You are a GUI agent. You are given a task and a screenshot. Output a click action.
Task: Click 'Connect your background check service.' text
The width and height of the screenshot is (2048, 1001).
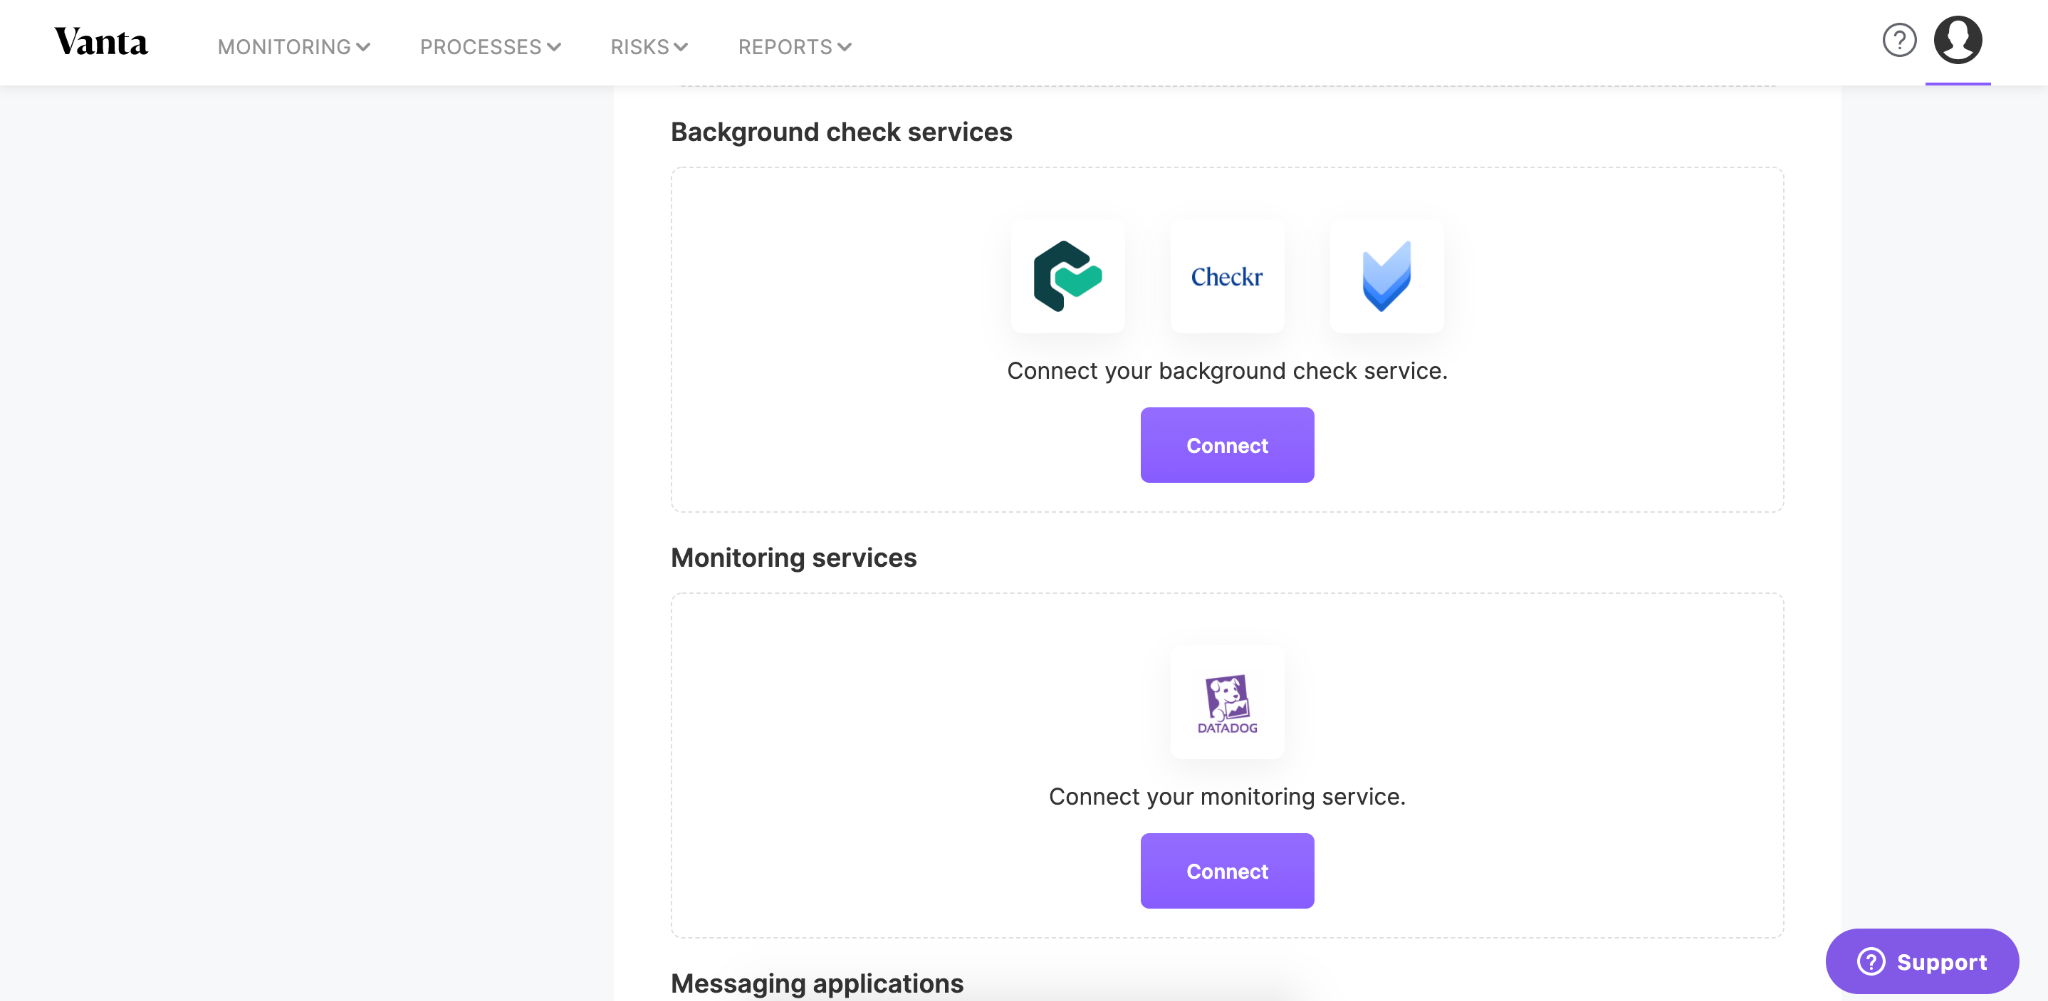pos(1227,371)
